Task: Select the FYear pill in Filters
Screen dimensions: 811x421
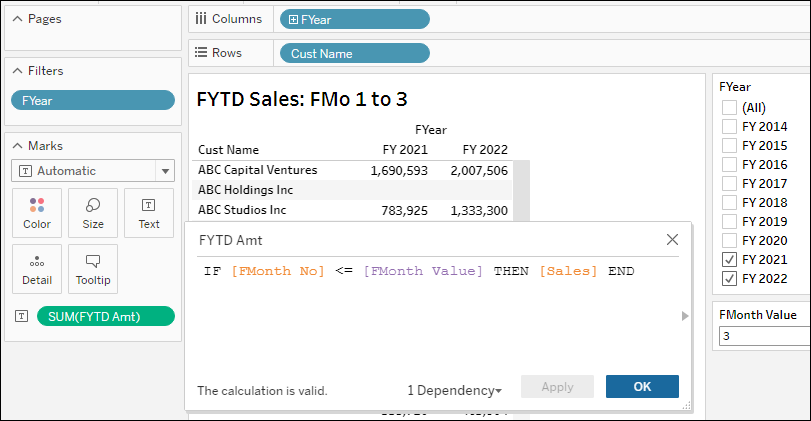Action: (92, 100)
